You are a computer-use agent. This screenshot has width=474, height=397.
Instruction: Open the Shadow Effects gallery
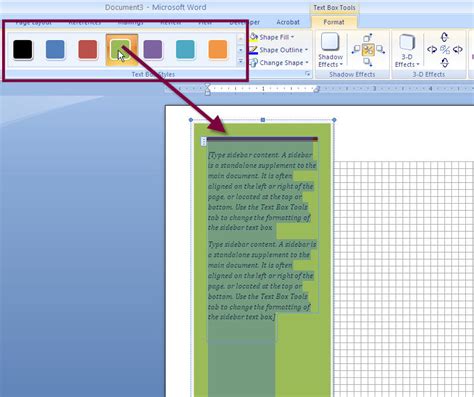pos(330,50)
